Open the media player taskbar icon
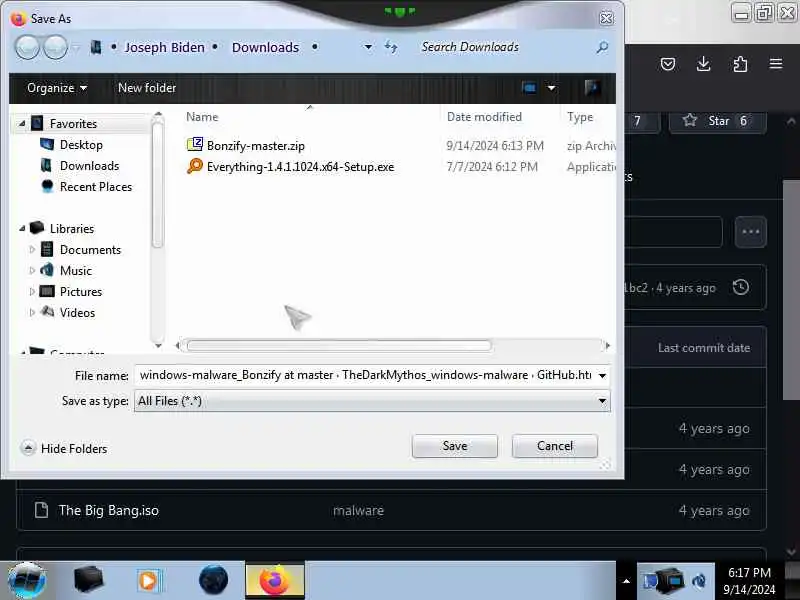 [149, 581]
